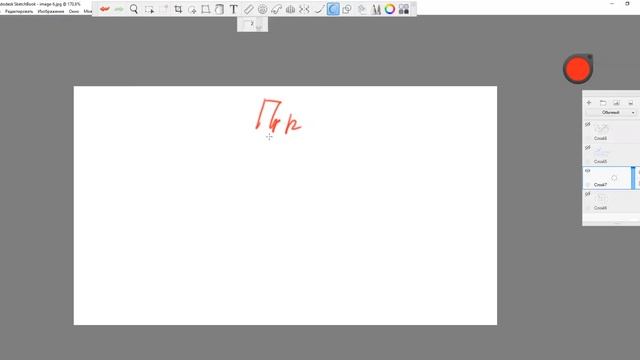Open the Perspective guides tool
Image resolution: width=640 pixels, height=360 pixels.
point(291,9)
